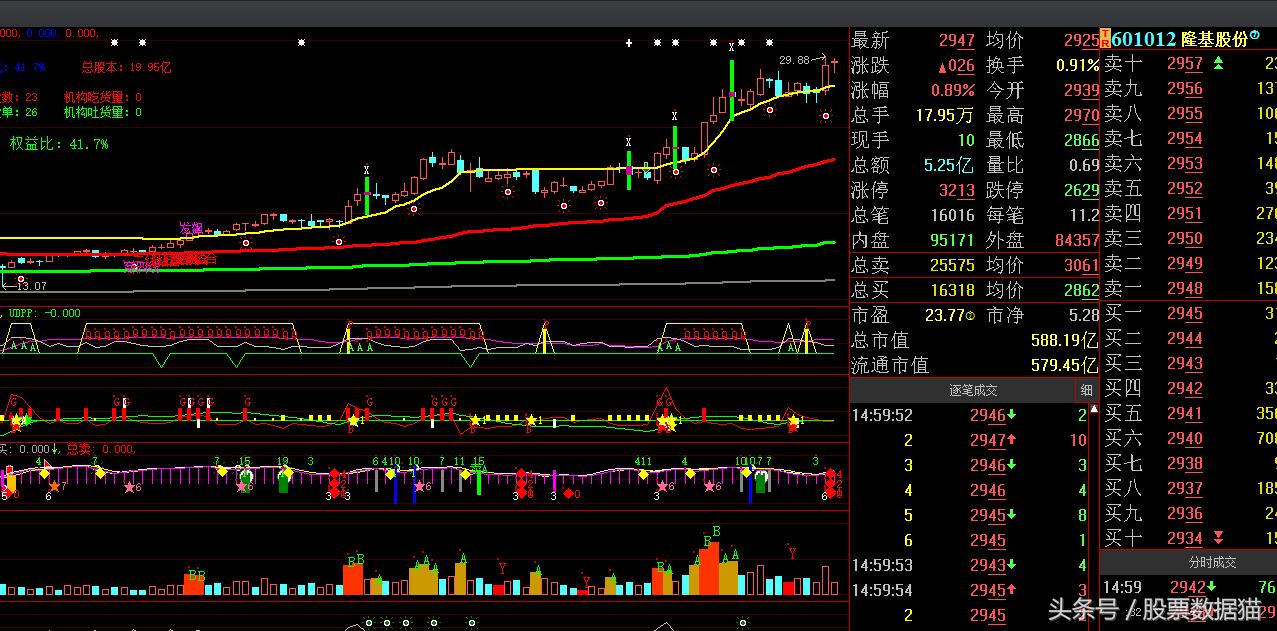This screenshot has height=631, width=1277.
Task: Click green up arrows beside 卖十
Action: 1218,64
